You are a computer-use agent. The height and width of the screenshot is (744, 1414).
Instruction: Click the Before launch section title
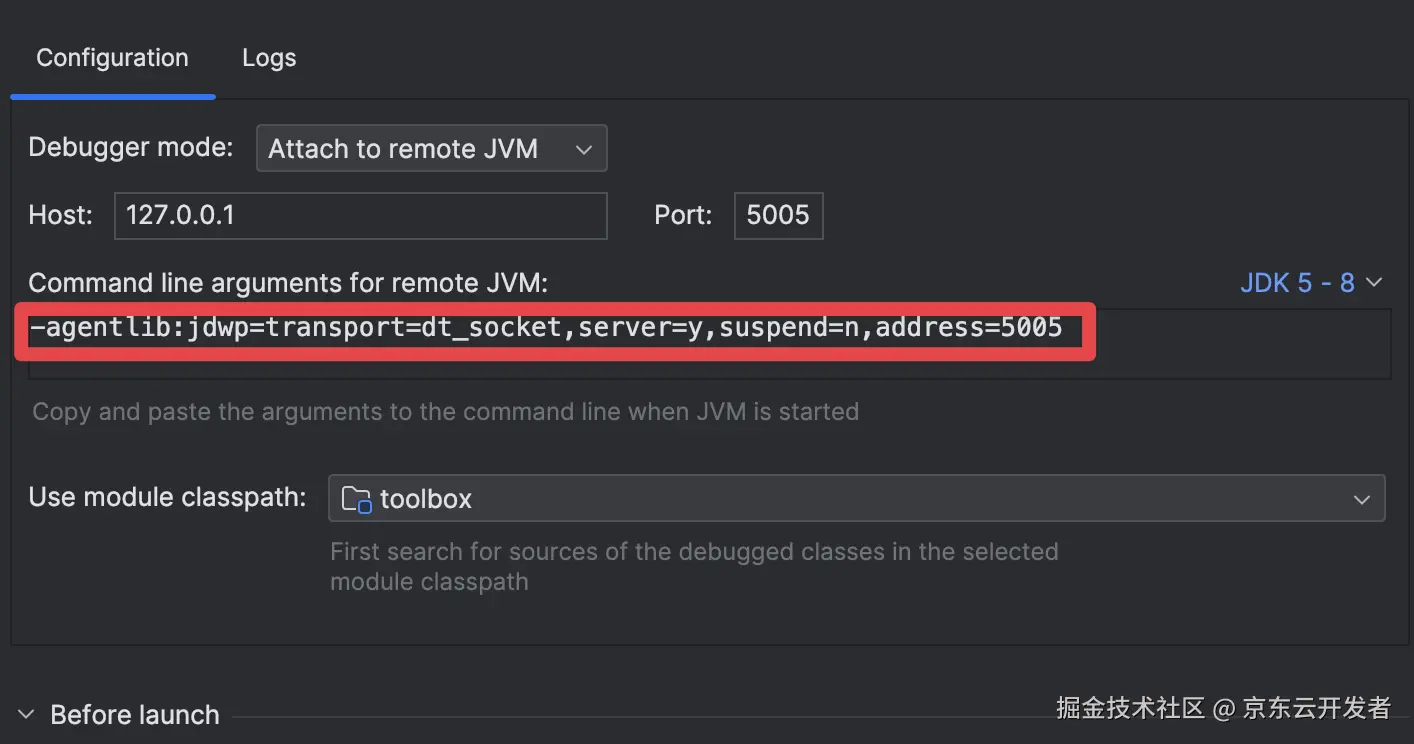(135, 715)
